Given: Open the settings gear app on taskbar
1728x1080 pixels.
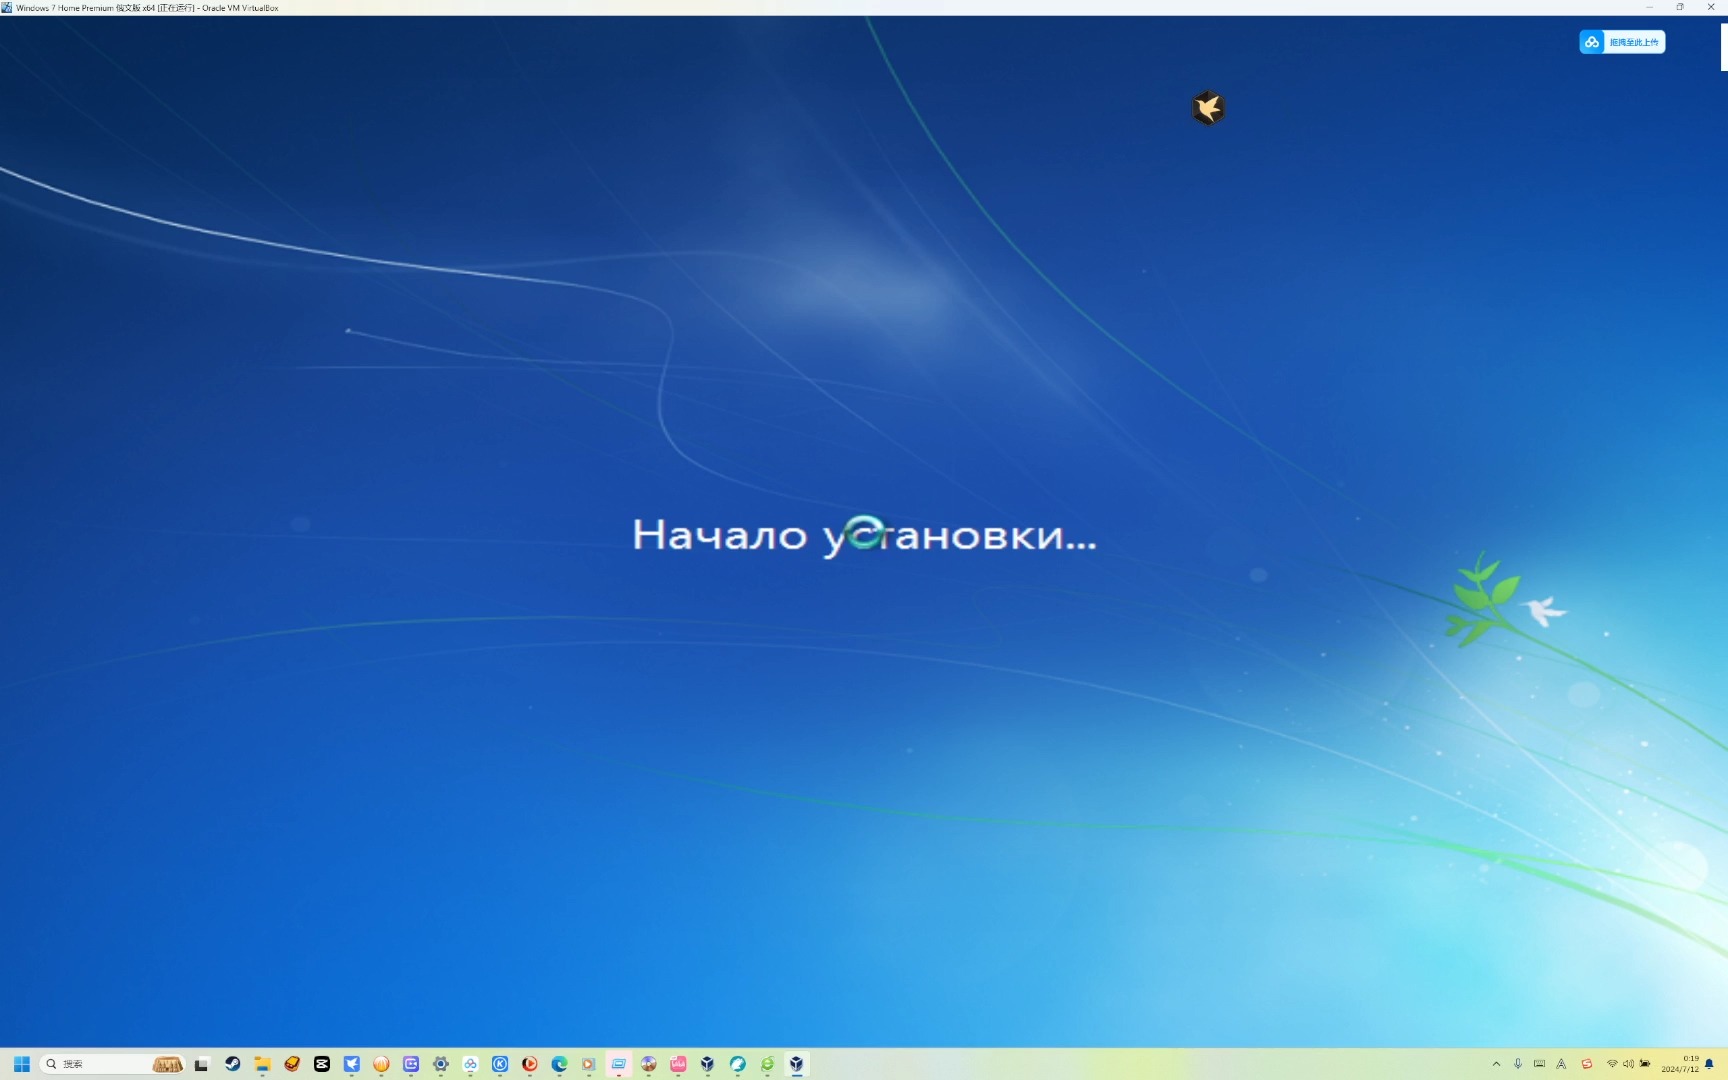Looking at the screenshot, I should coord(441,1064).
